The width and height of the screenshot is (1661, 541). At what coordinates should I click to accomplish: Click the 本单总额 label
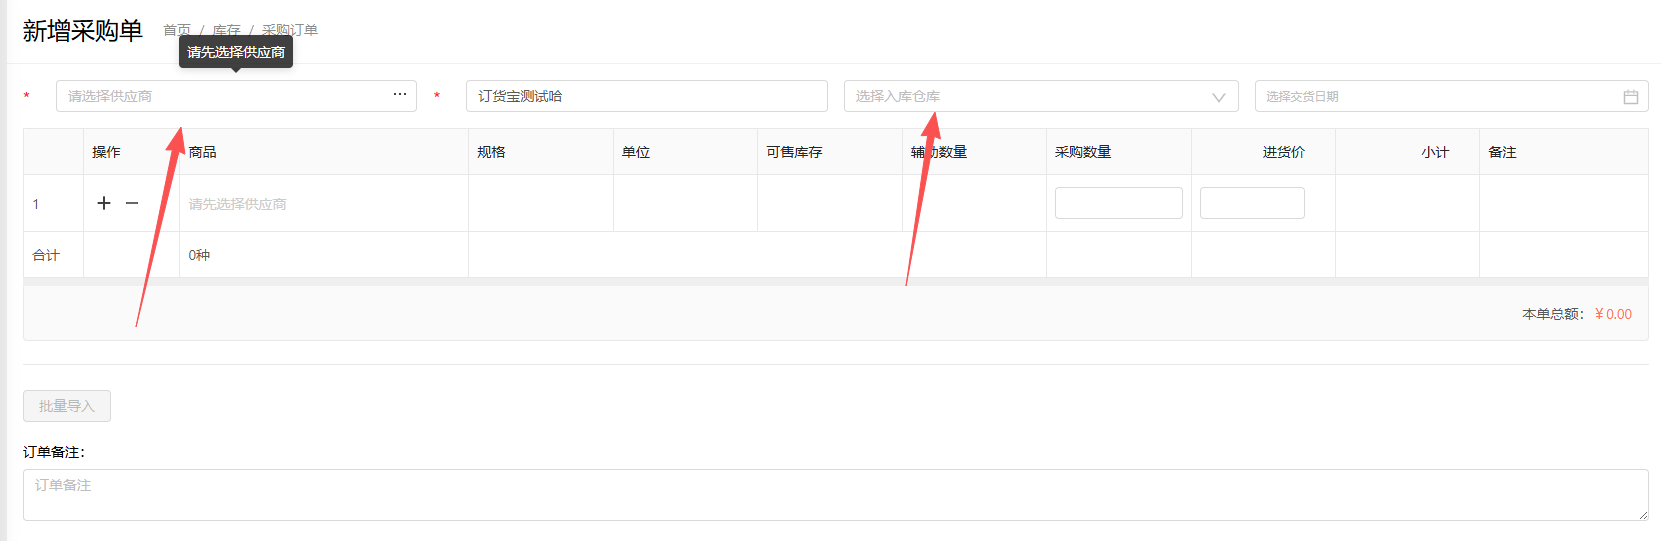click(x=1553, y=314)
